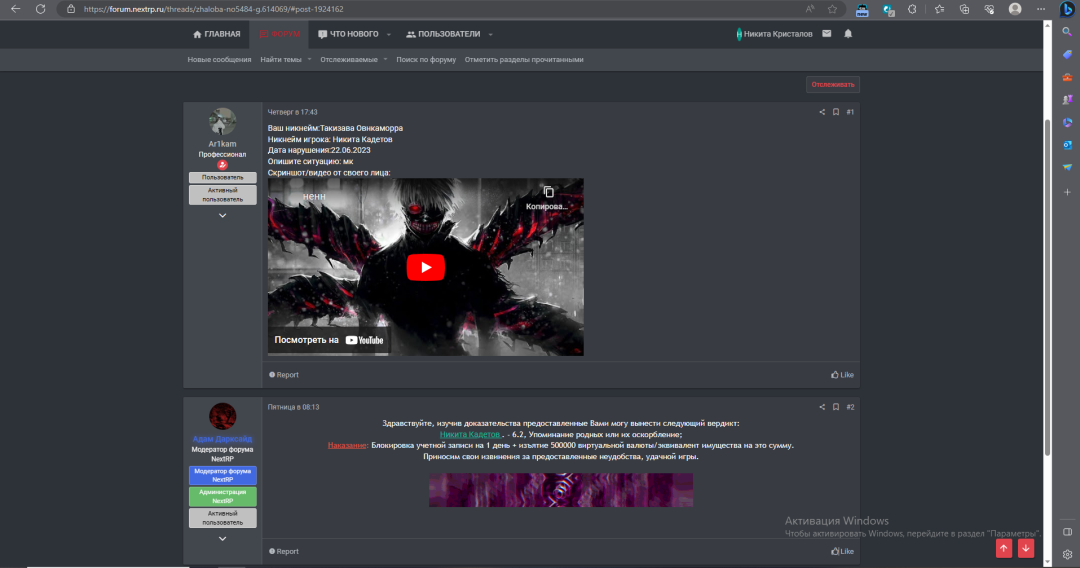This screenshot has height=568, width=1080.
Task: Like post #1
Action: (842, 375)
